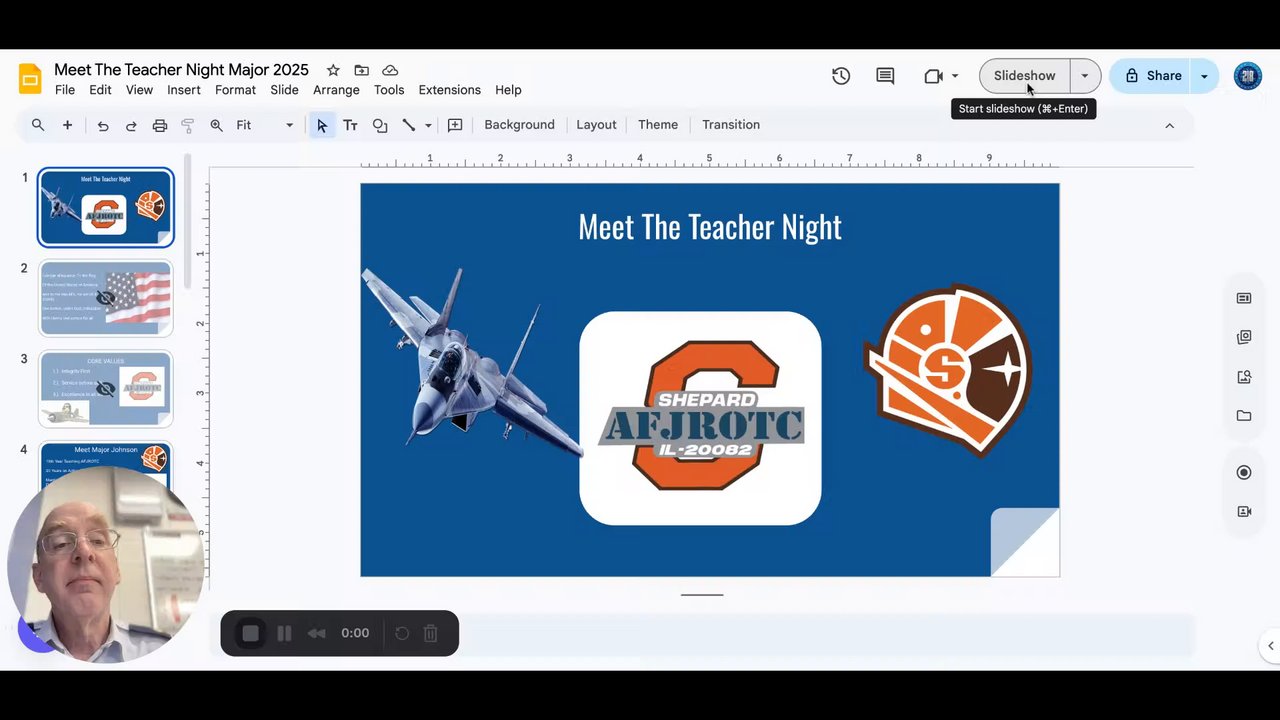Select the fighter jet image on the slide
The width and height of the screenshot is (1280, 720).
pos(472,362)
